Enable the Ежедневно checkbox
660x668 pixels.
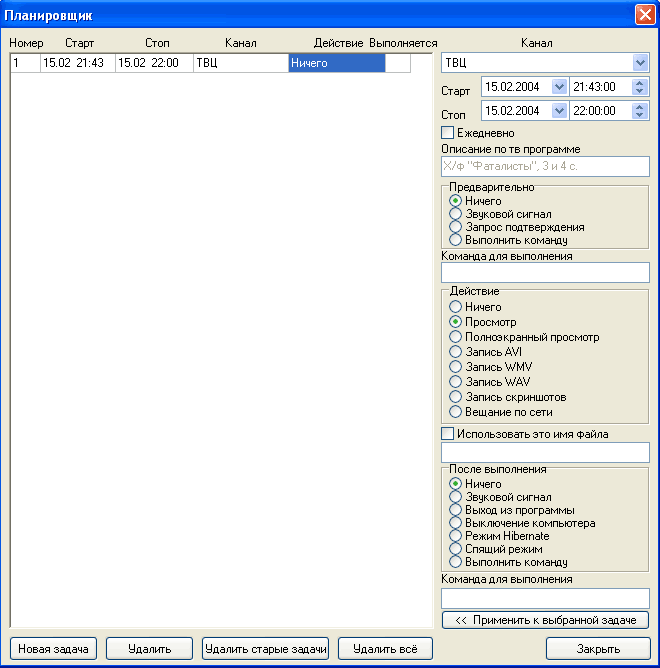coord(448,133)
